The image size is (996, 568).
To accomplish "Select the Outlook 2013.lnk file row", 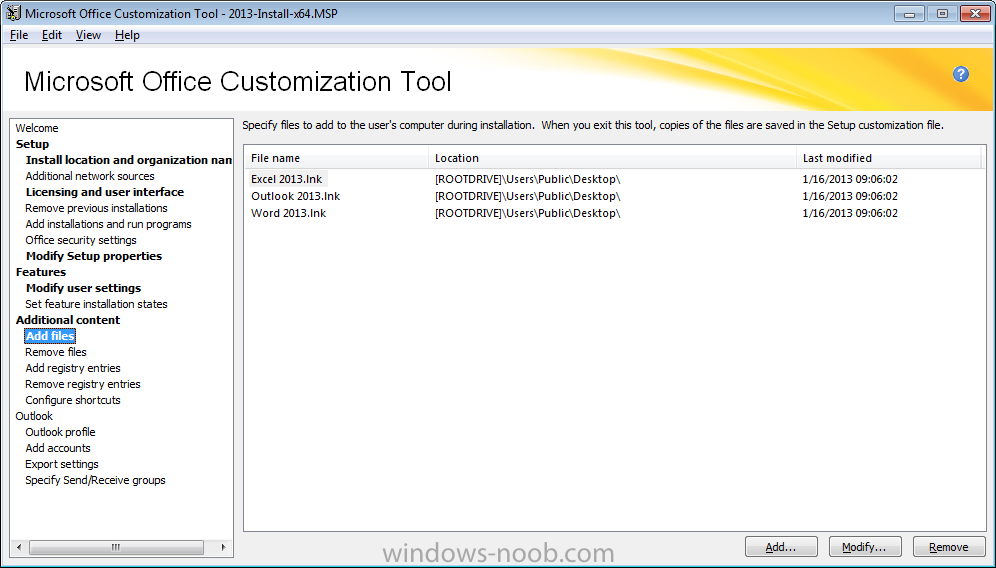I will coord(613,196).
